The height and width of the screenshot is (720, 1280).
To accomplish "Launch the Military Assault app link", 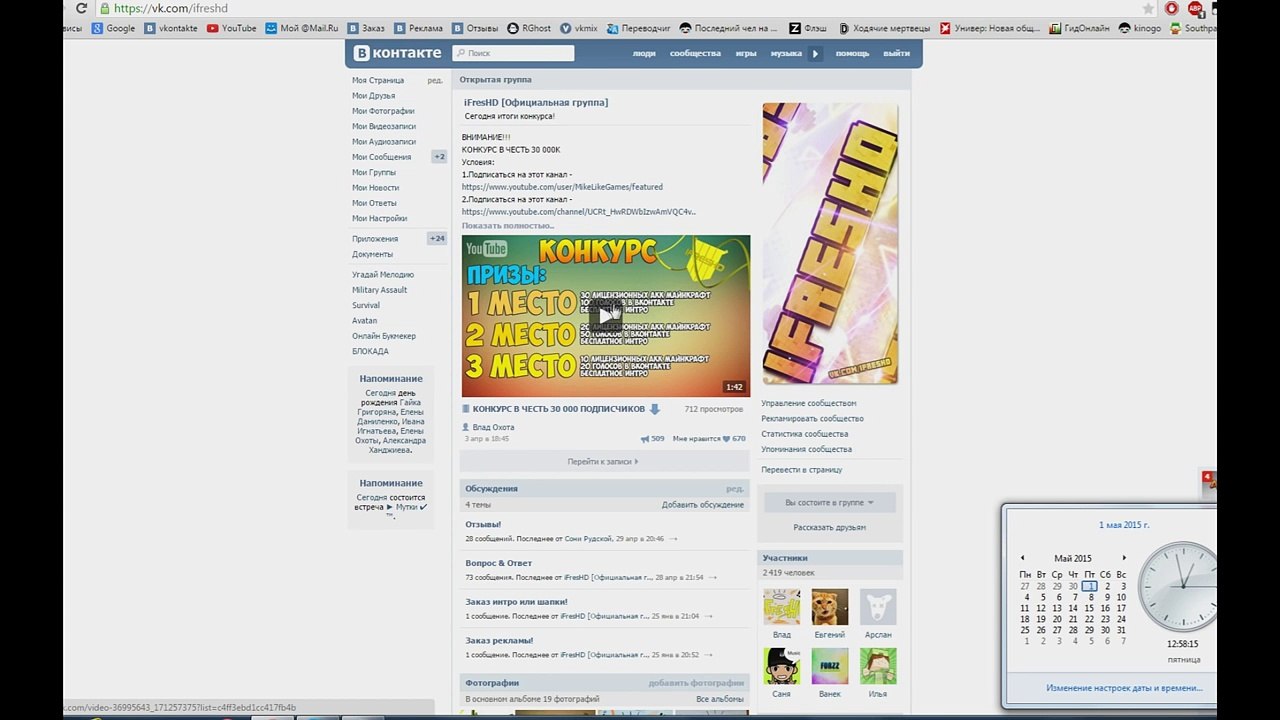I will pyautogui.click(x=379, y=290).
